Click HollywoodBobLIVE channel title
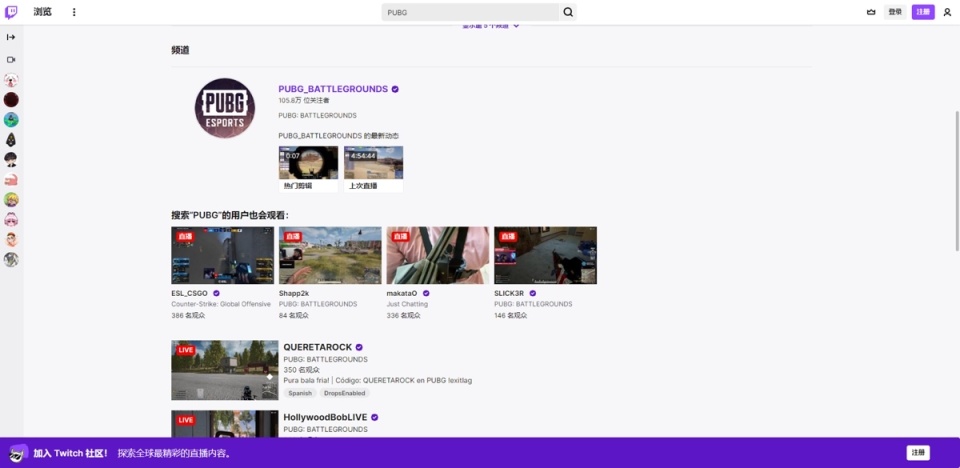The width and height of the screenshot is (960, 468). (x=325, y=417)
